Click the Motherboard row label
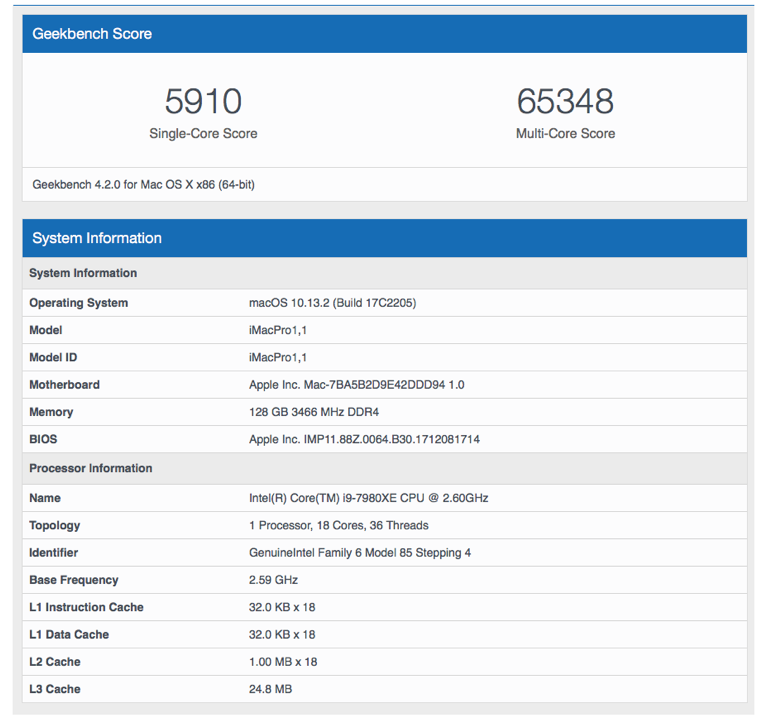The image size is (766, 719). click(x=64, y=385)
